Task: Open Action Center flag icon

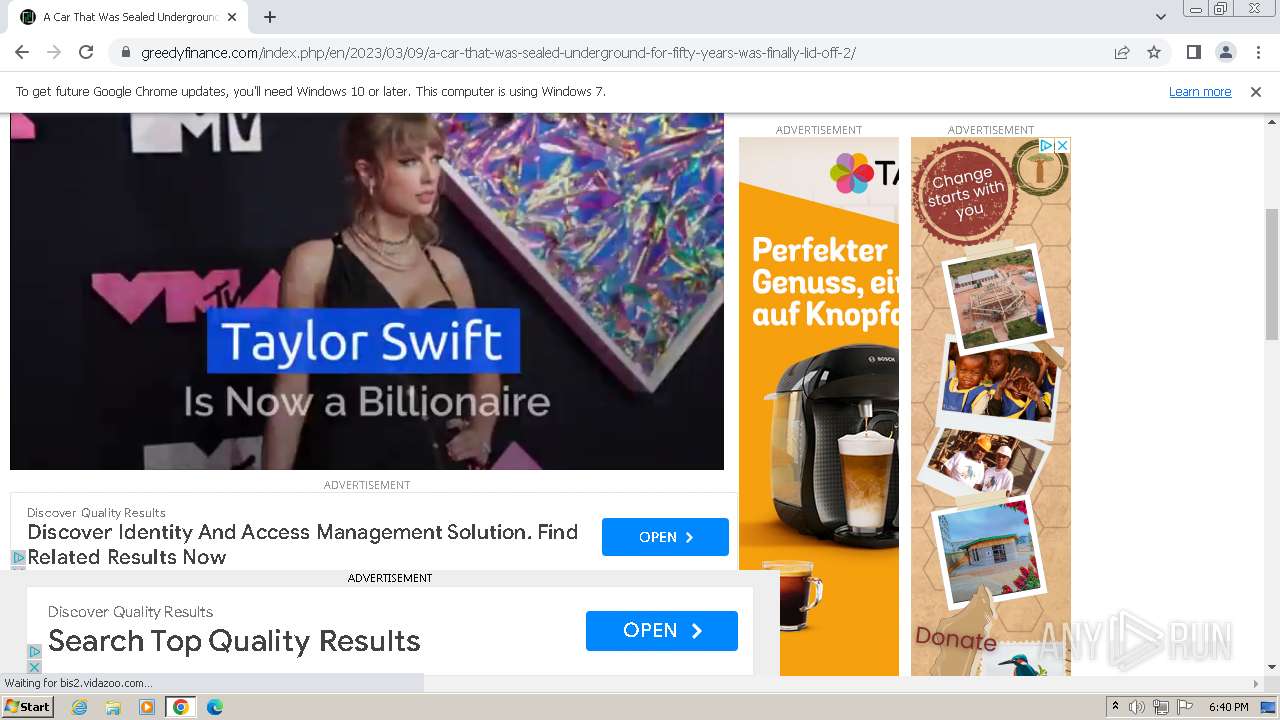Action: coord(1185,707)
